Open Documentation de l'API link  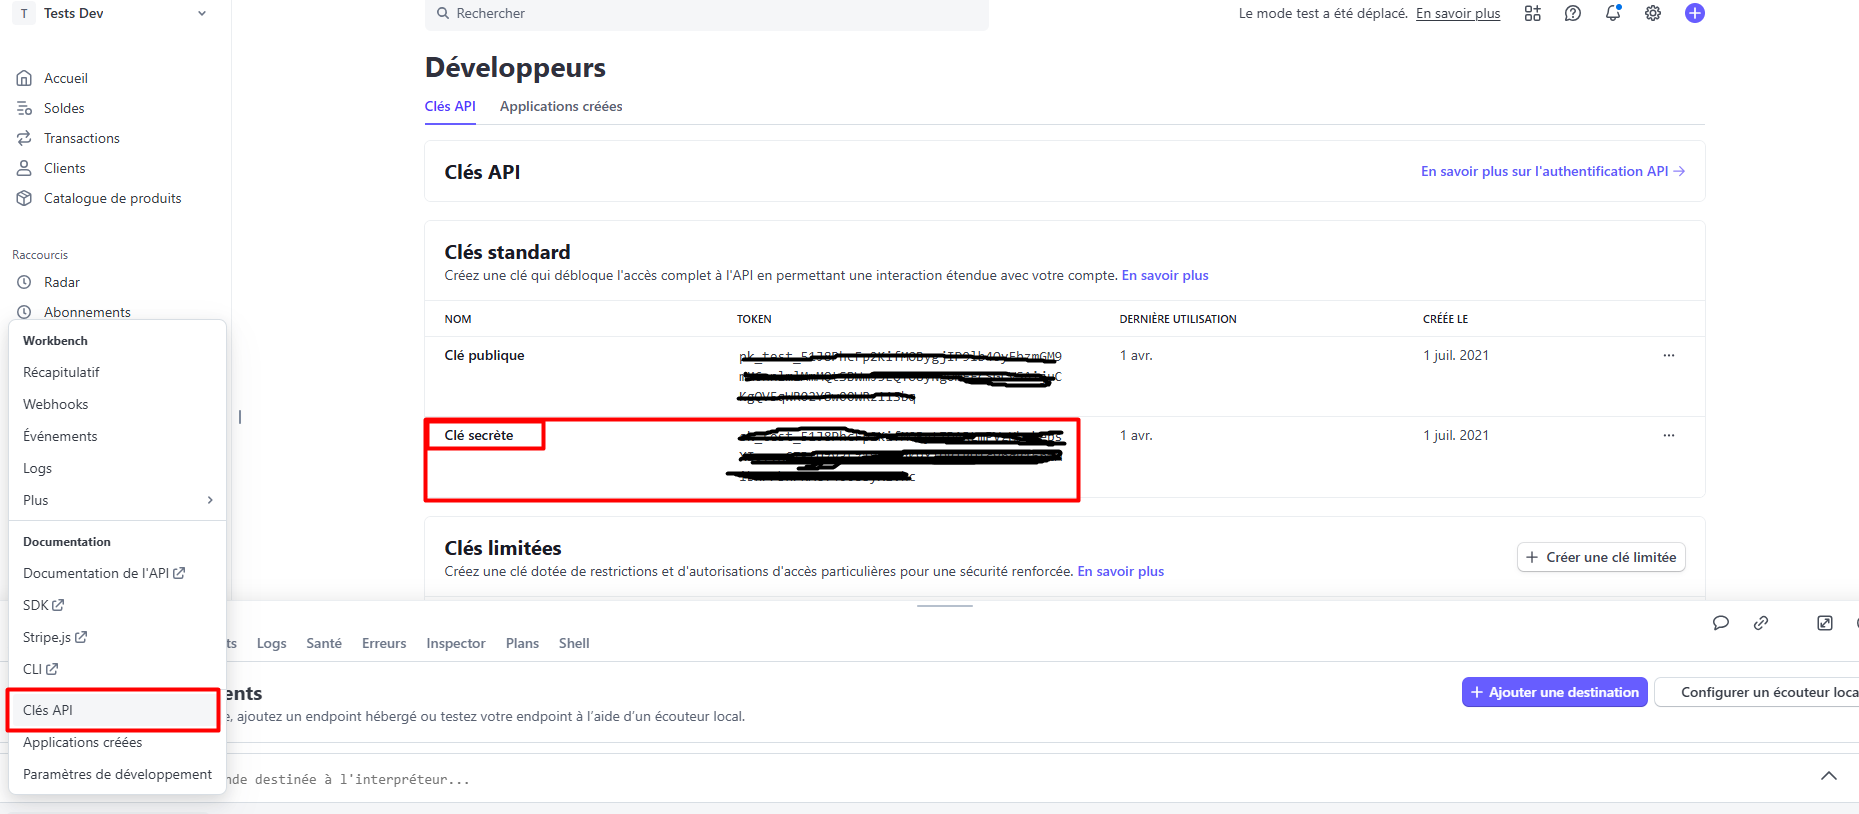(104, 573)
